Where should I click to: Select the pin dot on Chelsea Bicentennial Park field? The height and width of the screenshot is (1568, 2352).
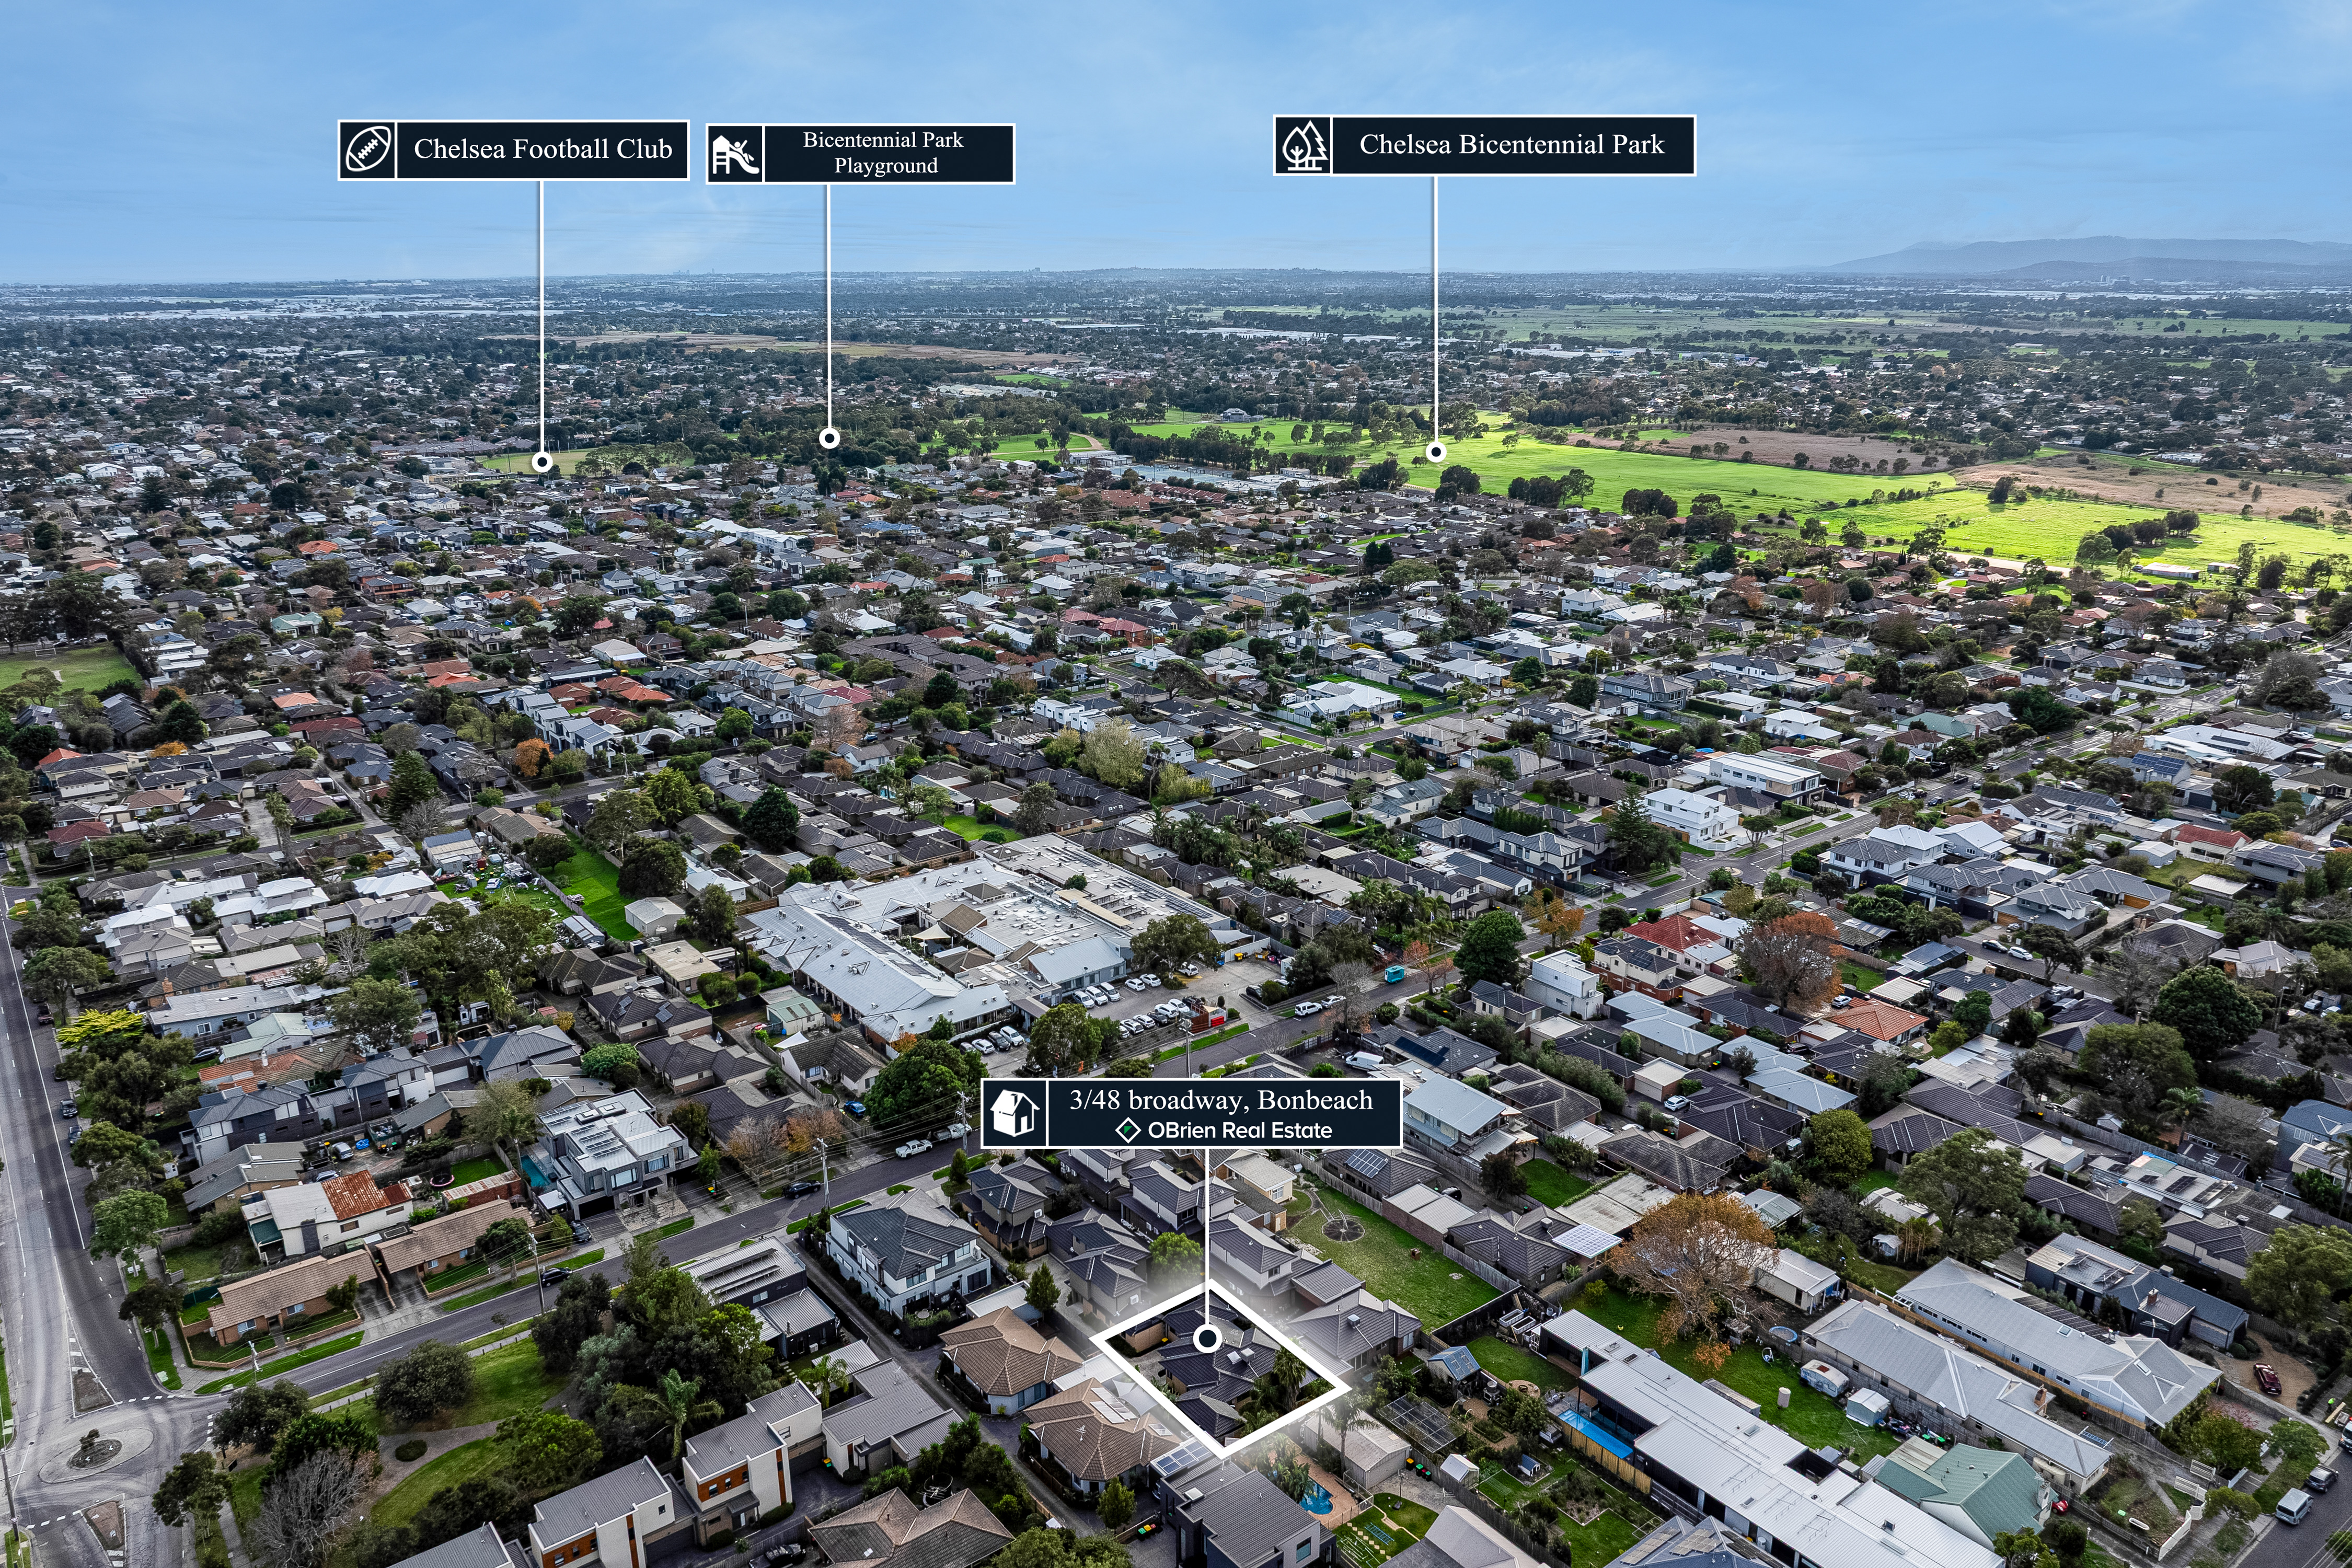coord(1435,452)
